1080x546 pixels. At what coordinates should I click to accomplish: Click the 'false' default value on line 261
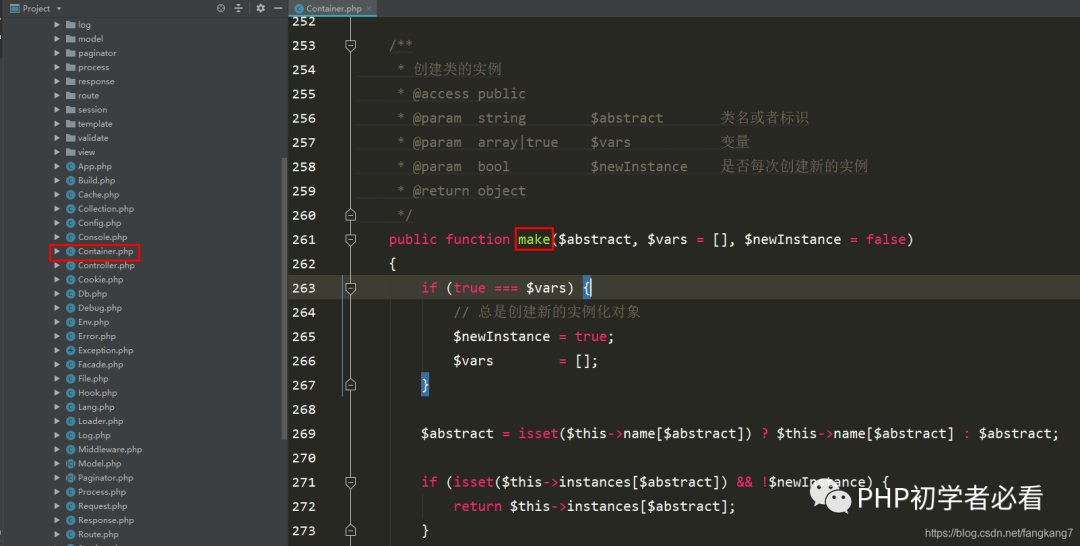click(x=886, y=239)
